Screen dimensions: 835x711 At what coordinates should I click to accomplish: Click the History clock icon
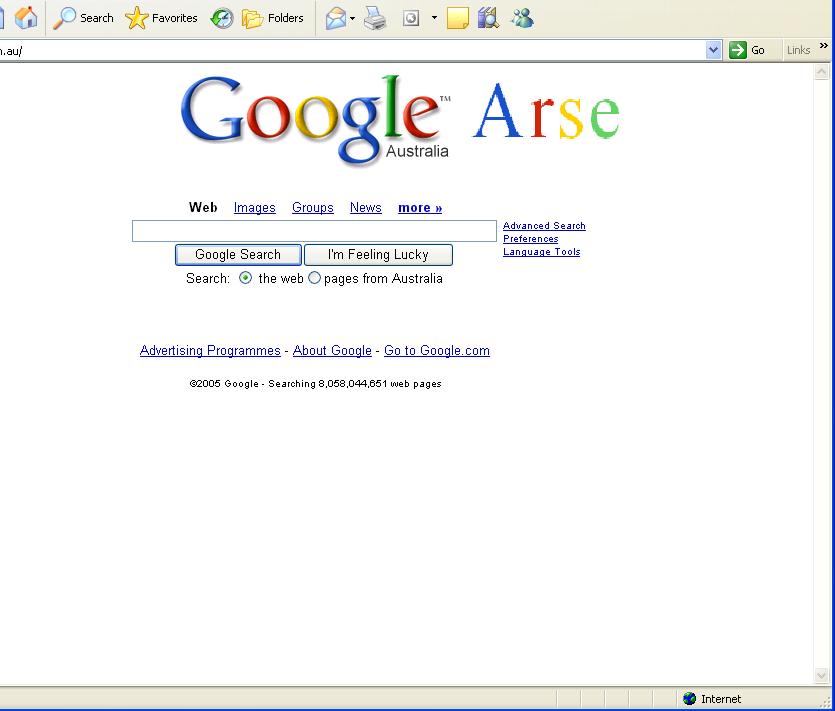pyautogui.click(x=222, y=18)
